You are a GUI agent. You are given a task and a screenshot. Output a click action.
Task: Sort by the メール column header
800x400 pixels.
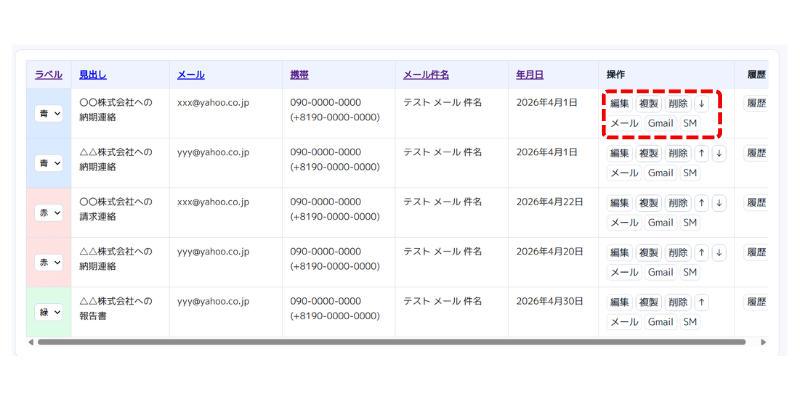click(191, 75)
